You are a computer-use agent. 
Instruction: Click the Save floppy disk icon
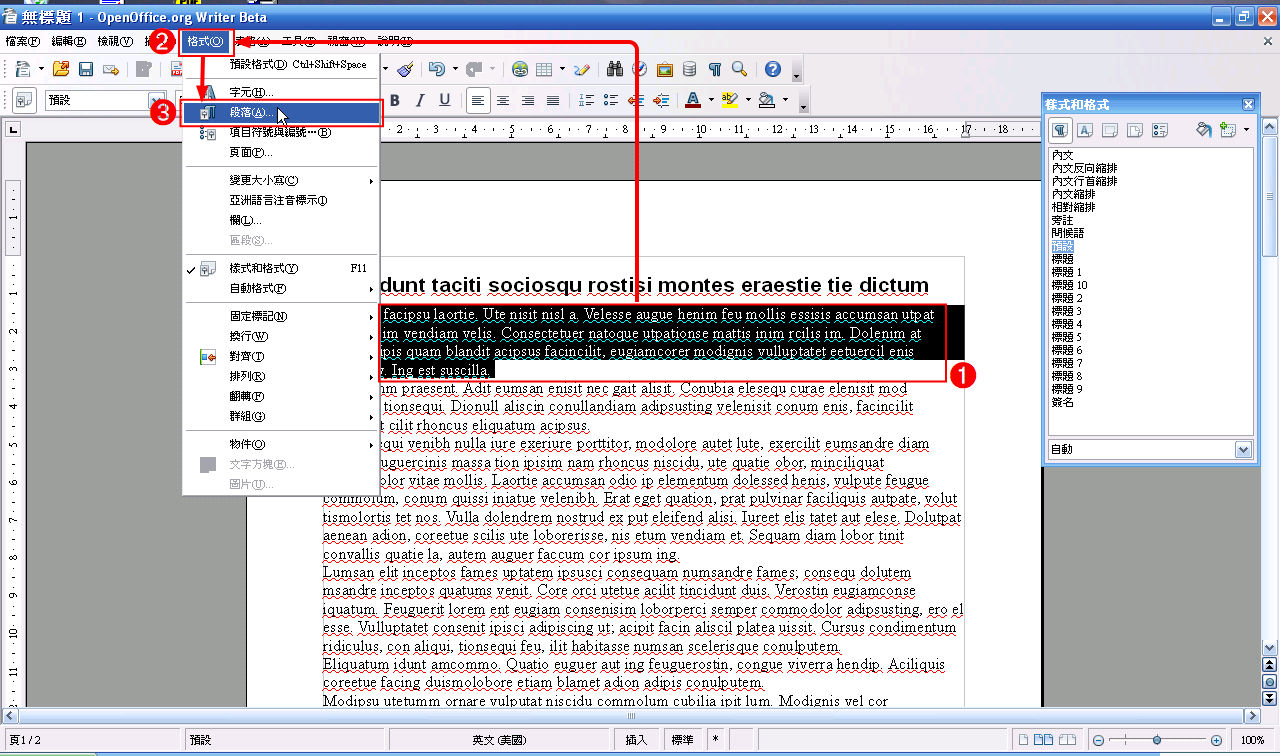86,69
